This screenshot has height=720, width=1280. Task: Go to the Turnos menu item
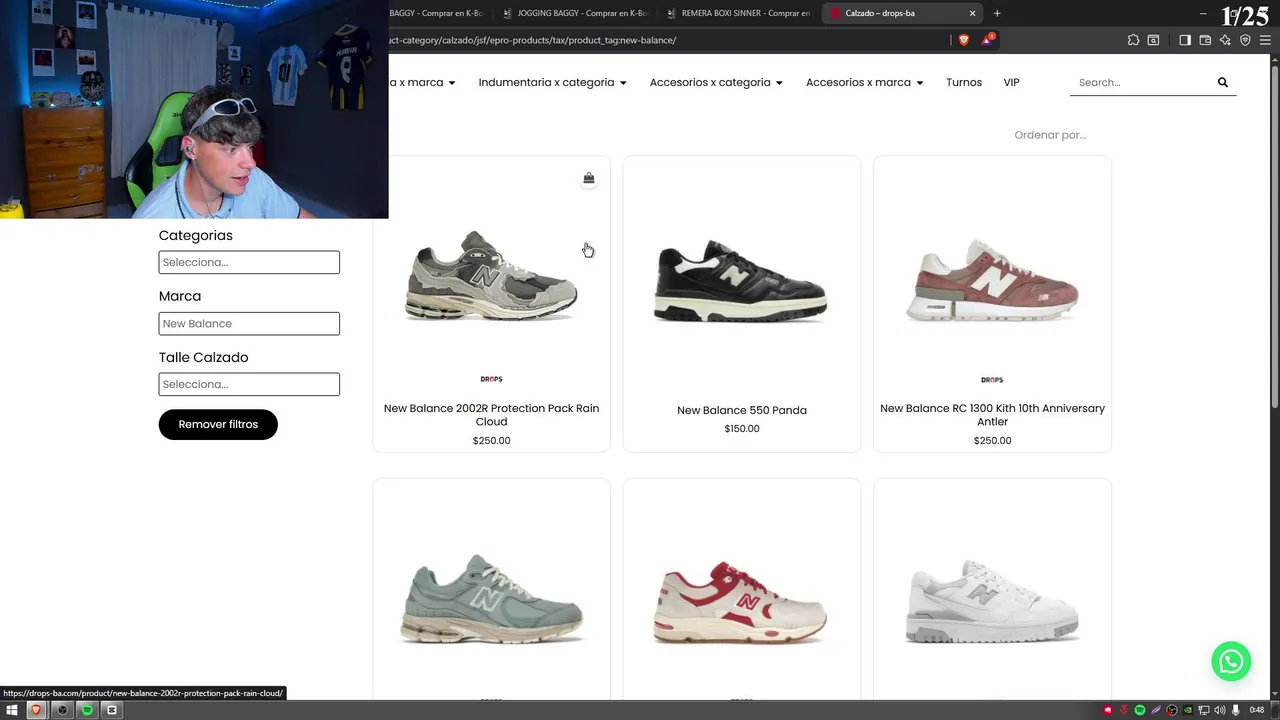click(x=964, y=82)
